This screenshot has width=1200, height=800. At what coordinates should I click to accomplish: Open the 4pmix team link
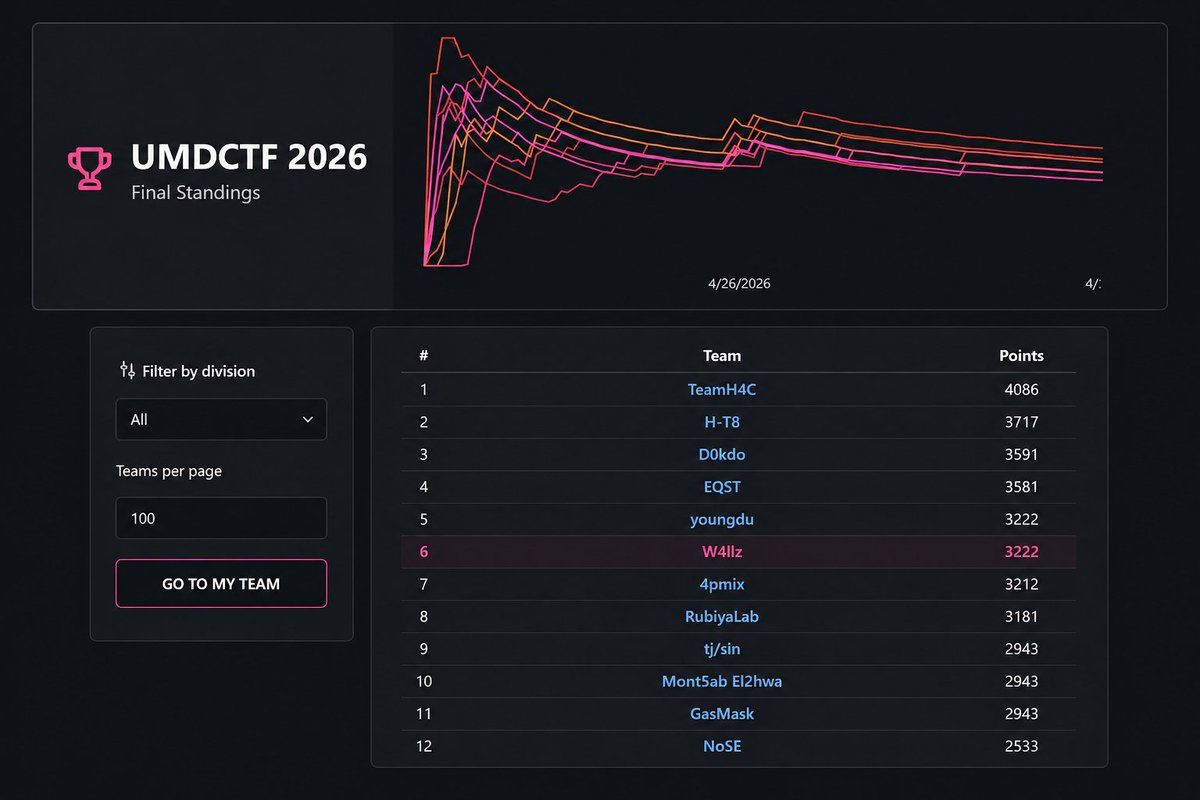[x=722, y=584]
